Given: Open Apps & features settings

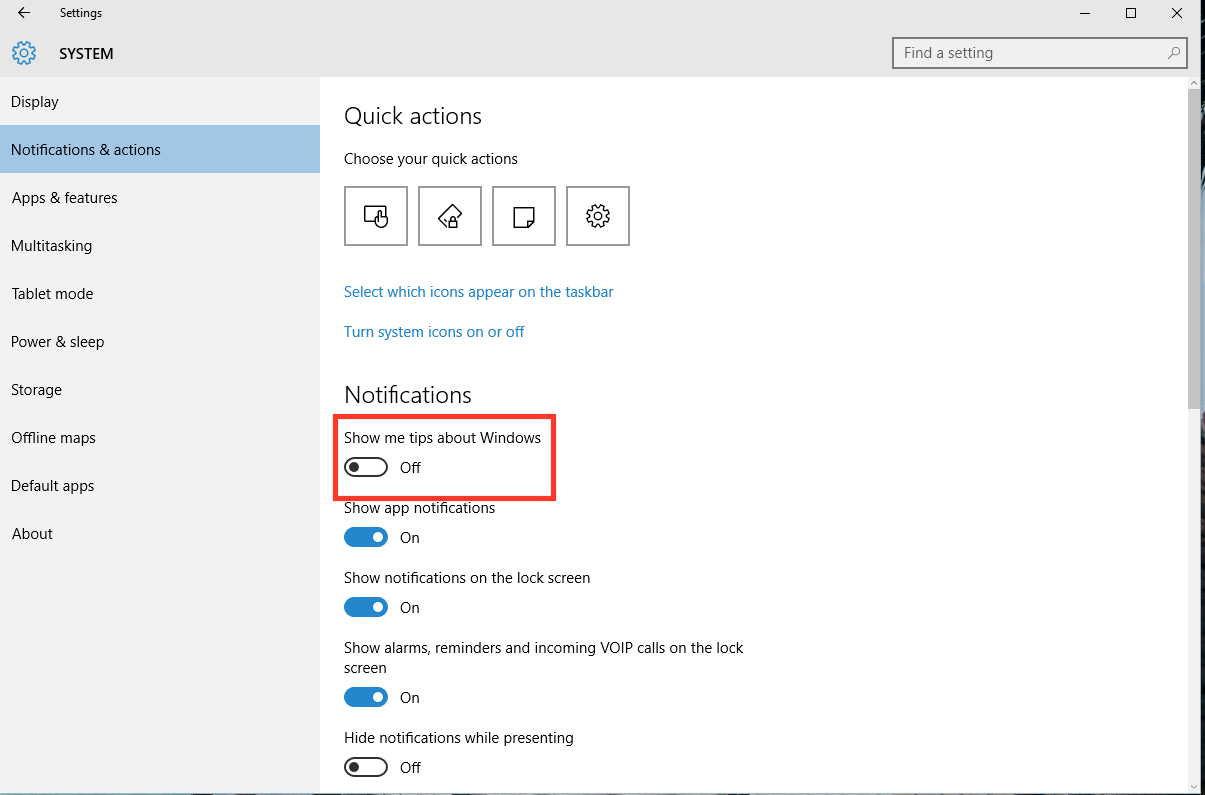Looking at the screenshot, I should click(64, 197).
